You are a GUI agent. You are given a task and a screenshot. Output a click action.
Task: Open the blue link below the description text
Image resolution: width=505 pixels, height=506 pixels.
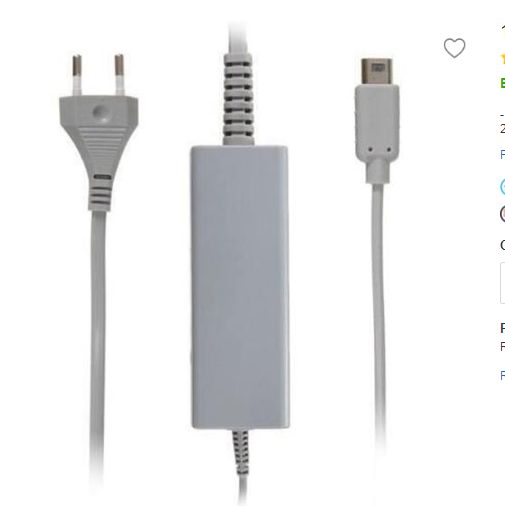click(503, 154)
